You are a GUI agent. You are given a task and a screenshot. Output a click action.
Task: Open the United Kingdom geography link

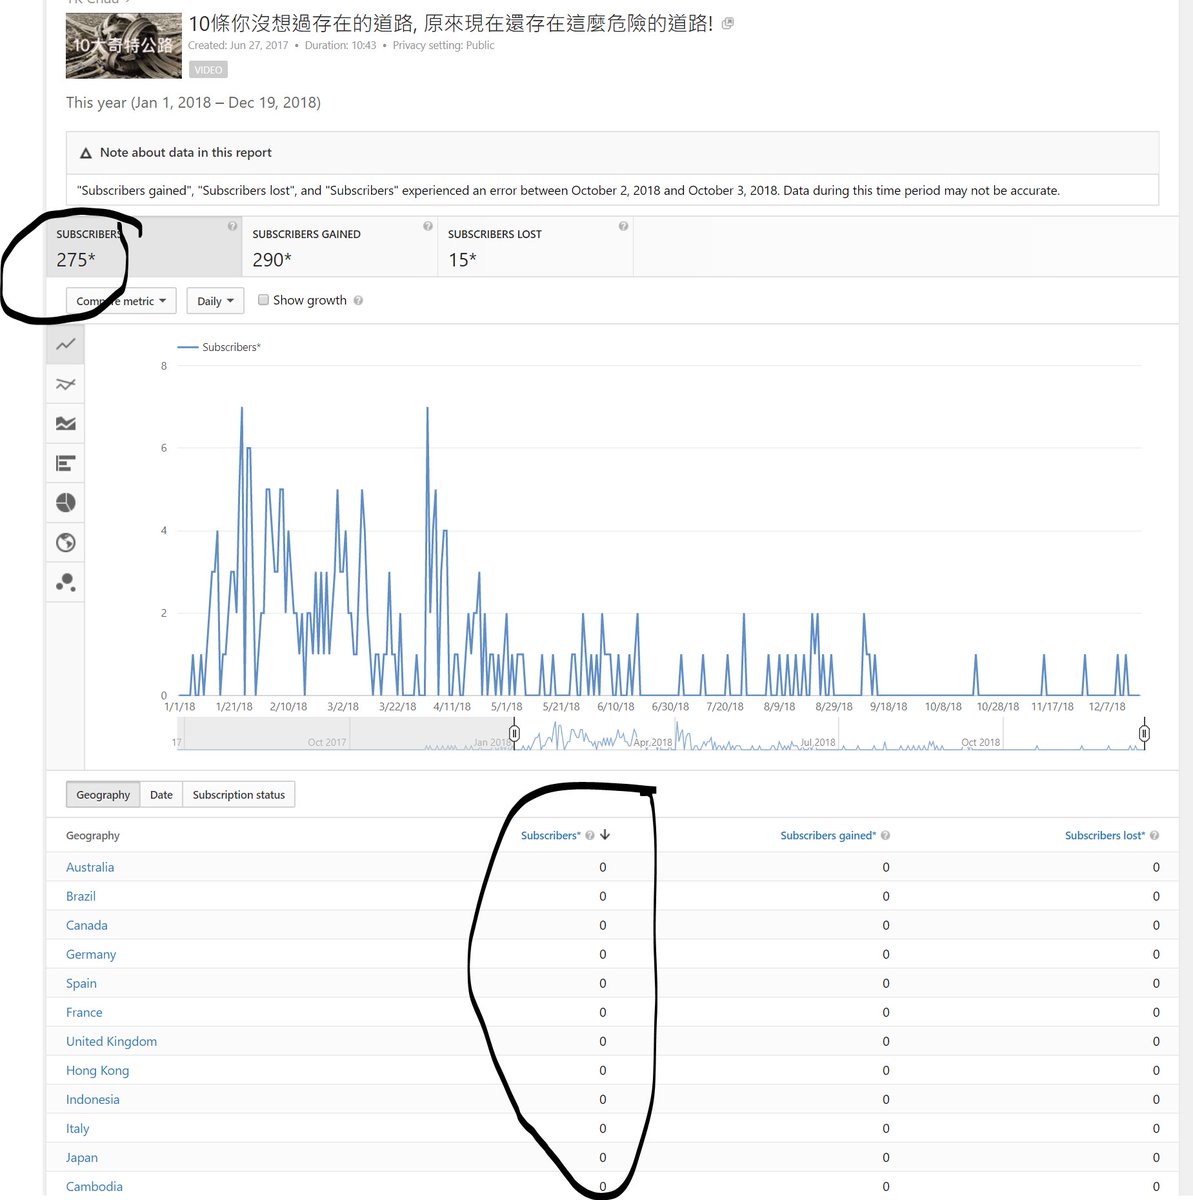tap(111, 1041)
